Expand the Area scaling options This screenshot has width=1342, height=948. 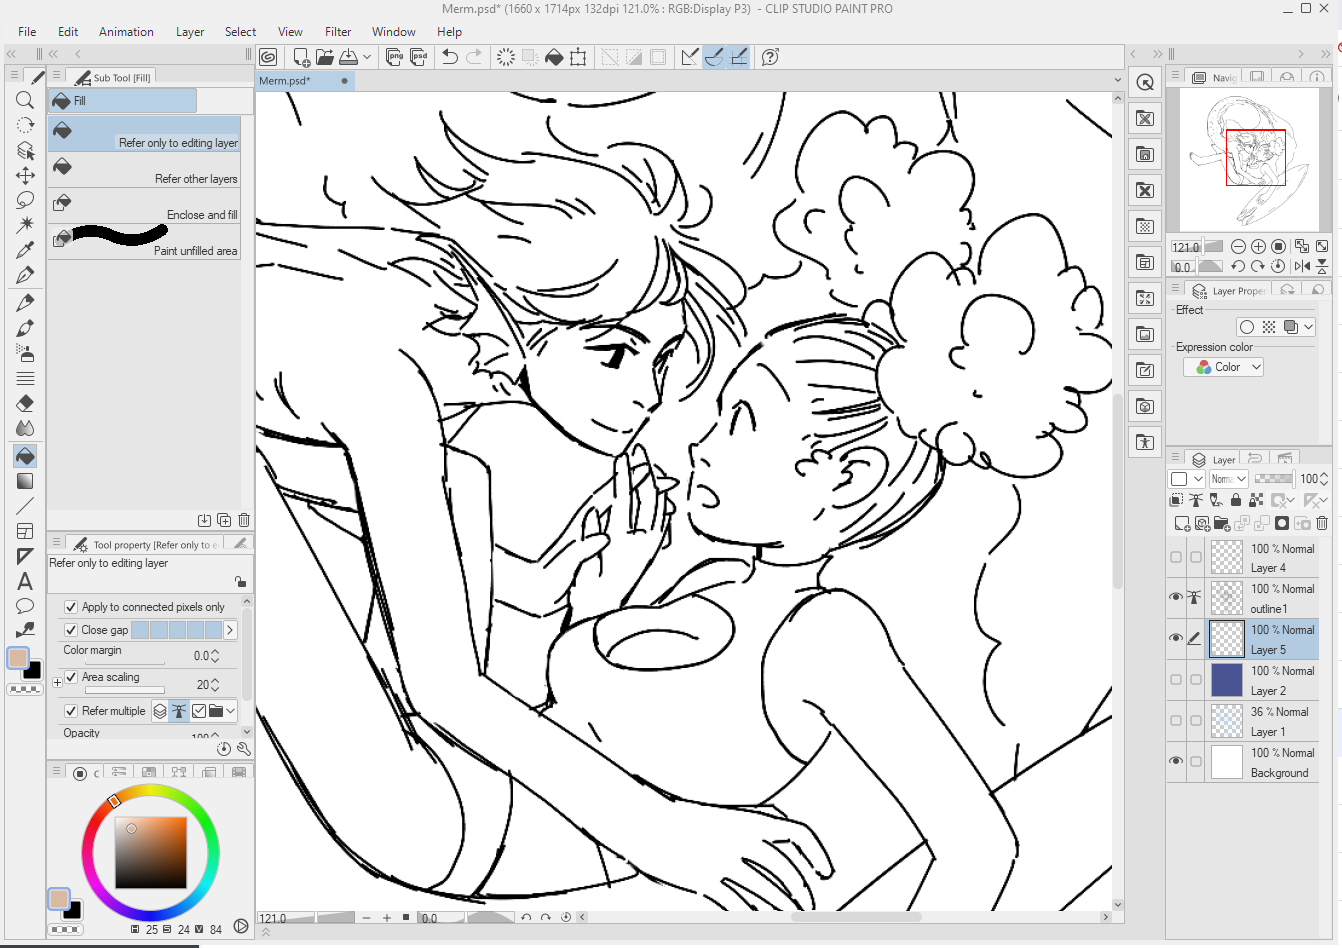tap(57, 682)
